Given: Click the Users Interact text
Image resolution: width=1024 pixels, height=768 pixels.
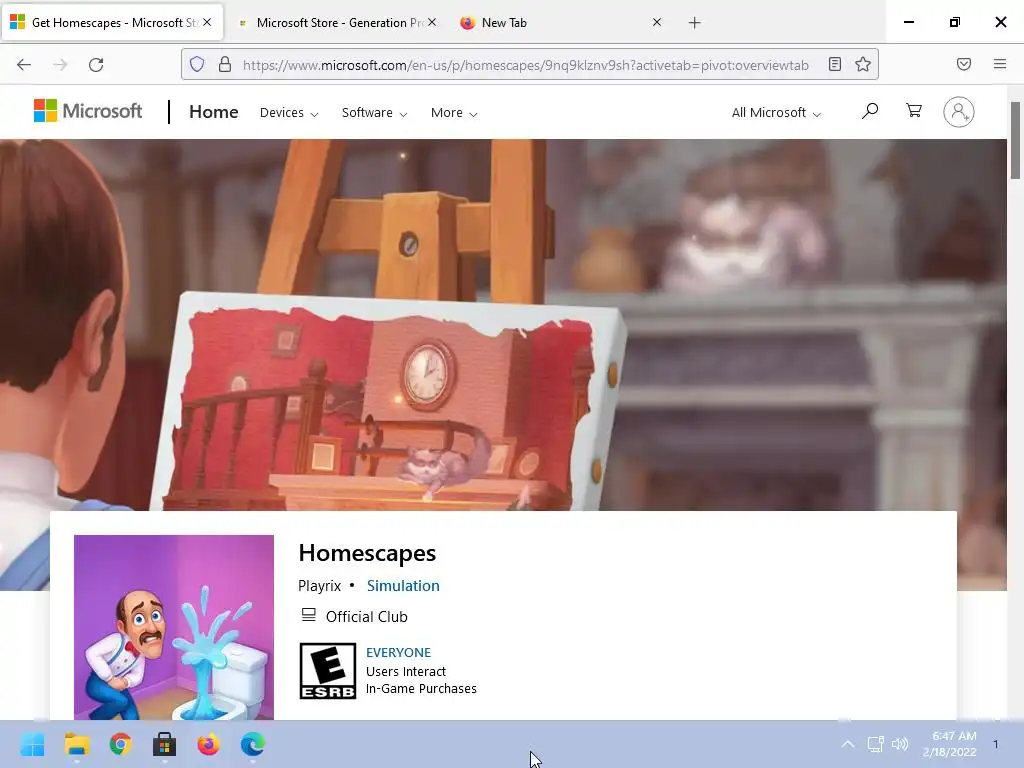Looking at the screenshot, I should pyautogui.click(x=406, y=671).
